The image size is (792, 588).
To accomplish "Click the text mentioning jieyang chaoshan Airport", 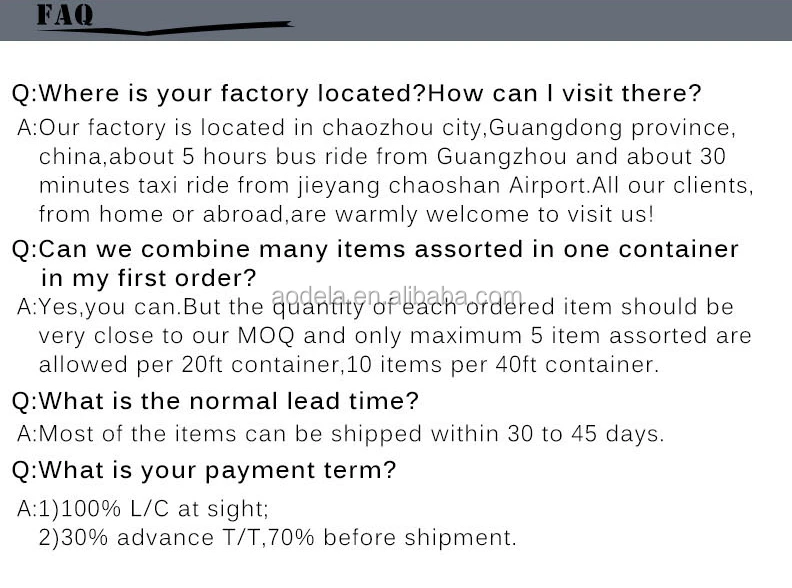I will [x=395, y=186].
